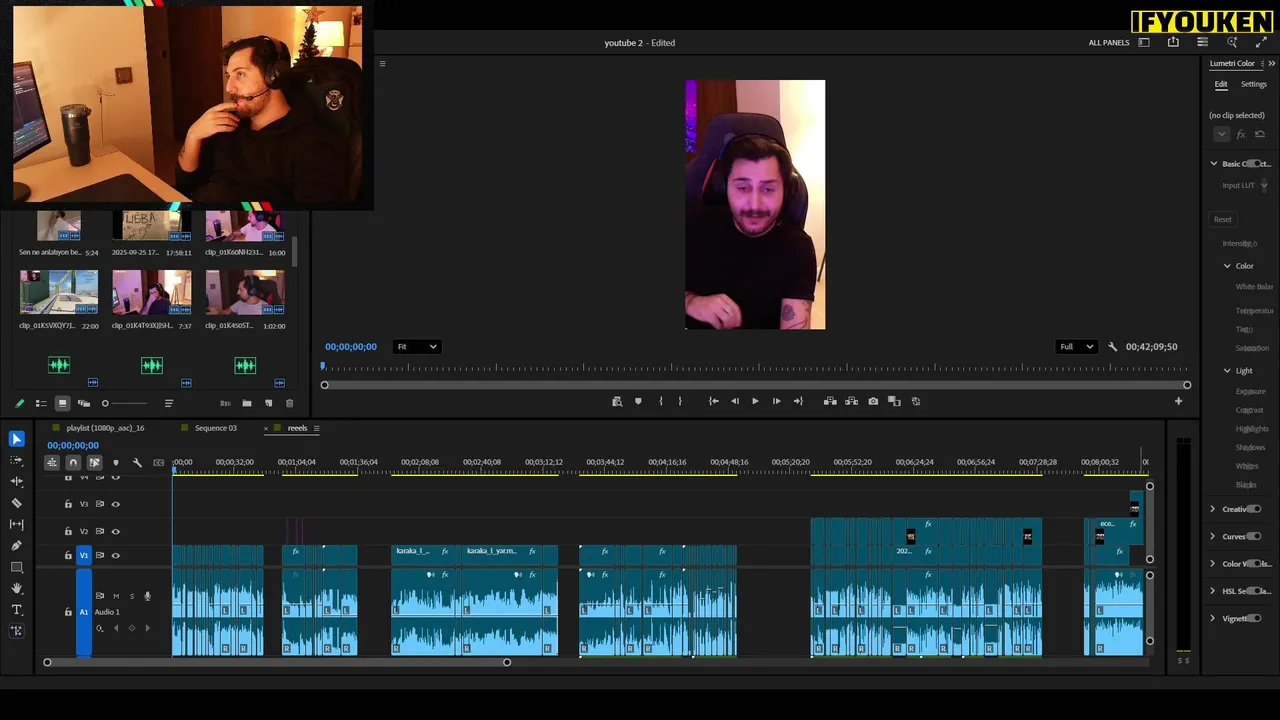Image resolution: width=1280 pixels, height=720 pixels.
Task: Open the Fit zoom level dropdown
Action: (416, 347)
